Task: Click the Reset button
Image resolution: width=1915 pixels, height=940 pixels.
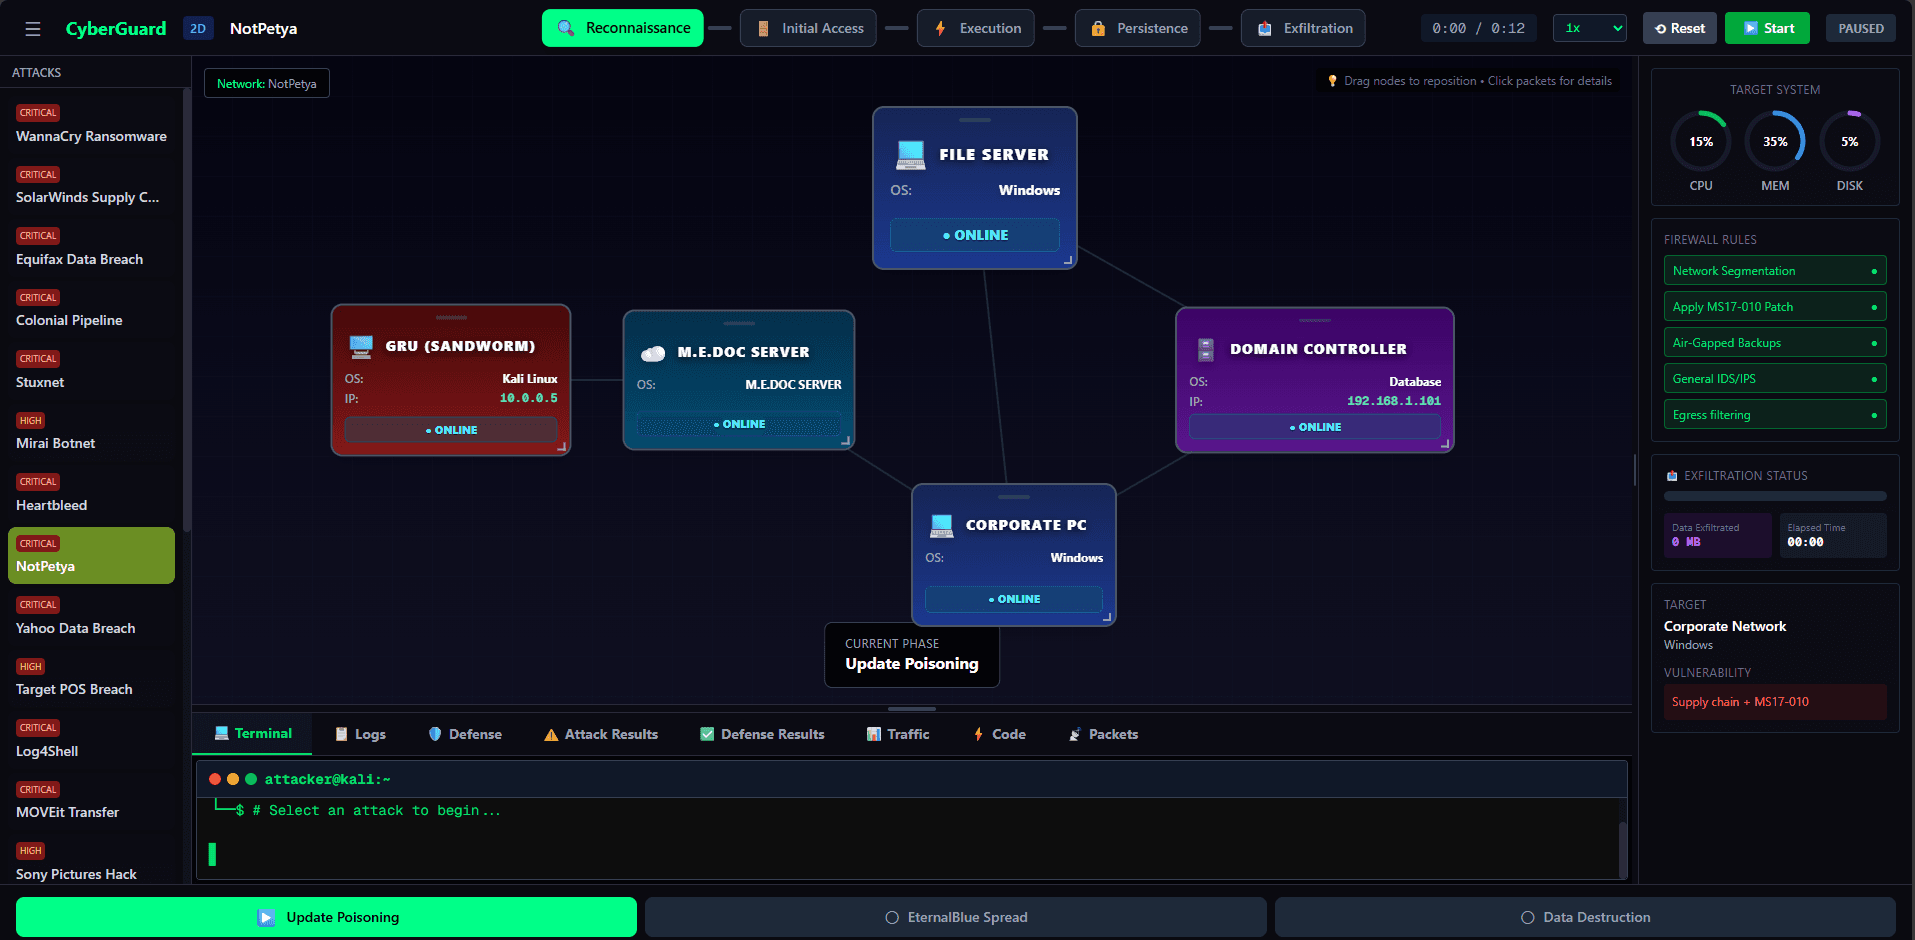Action: [1679, 29]
